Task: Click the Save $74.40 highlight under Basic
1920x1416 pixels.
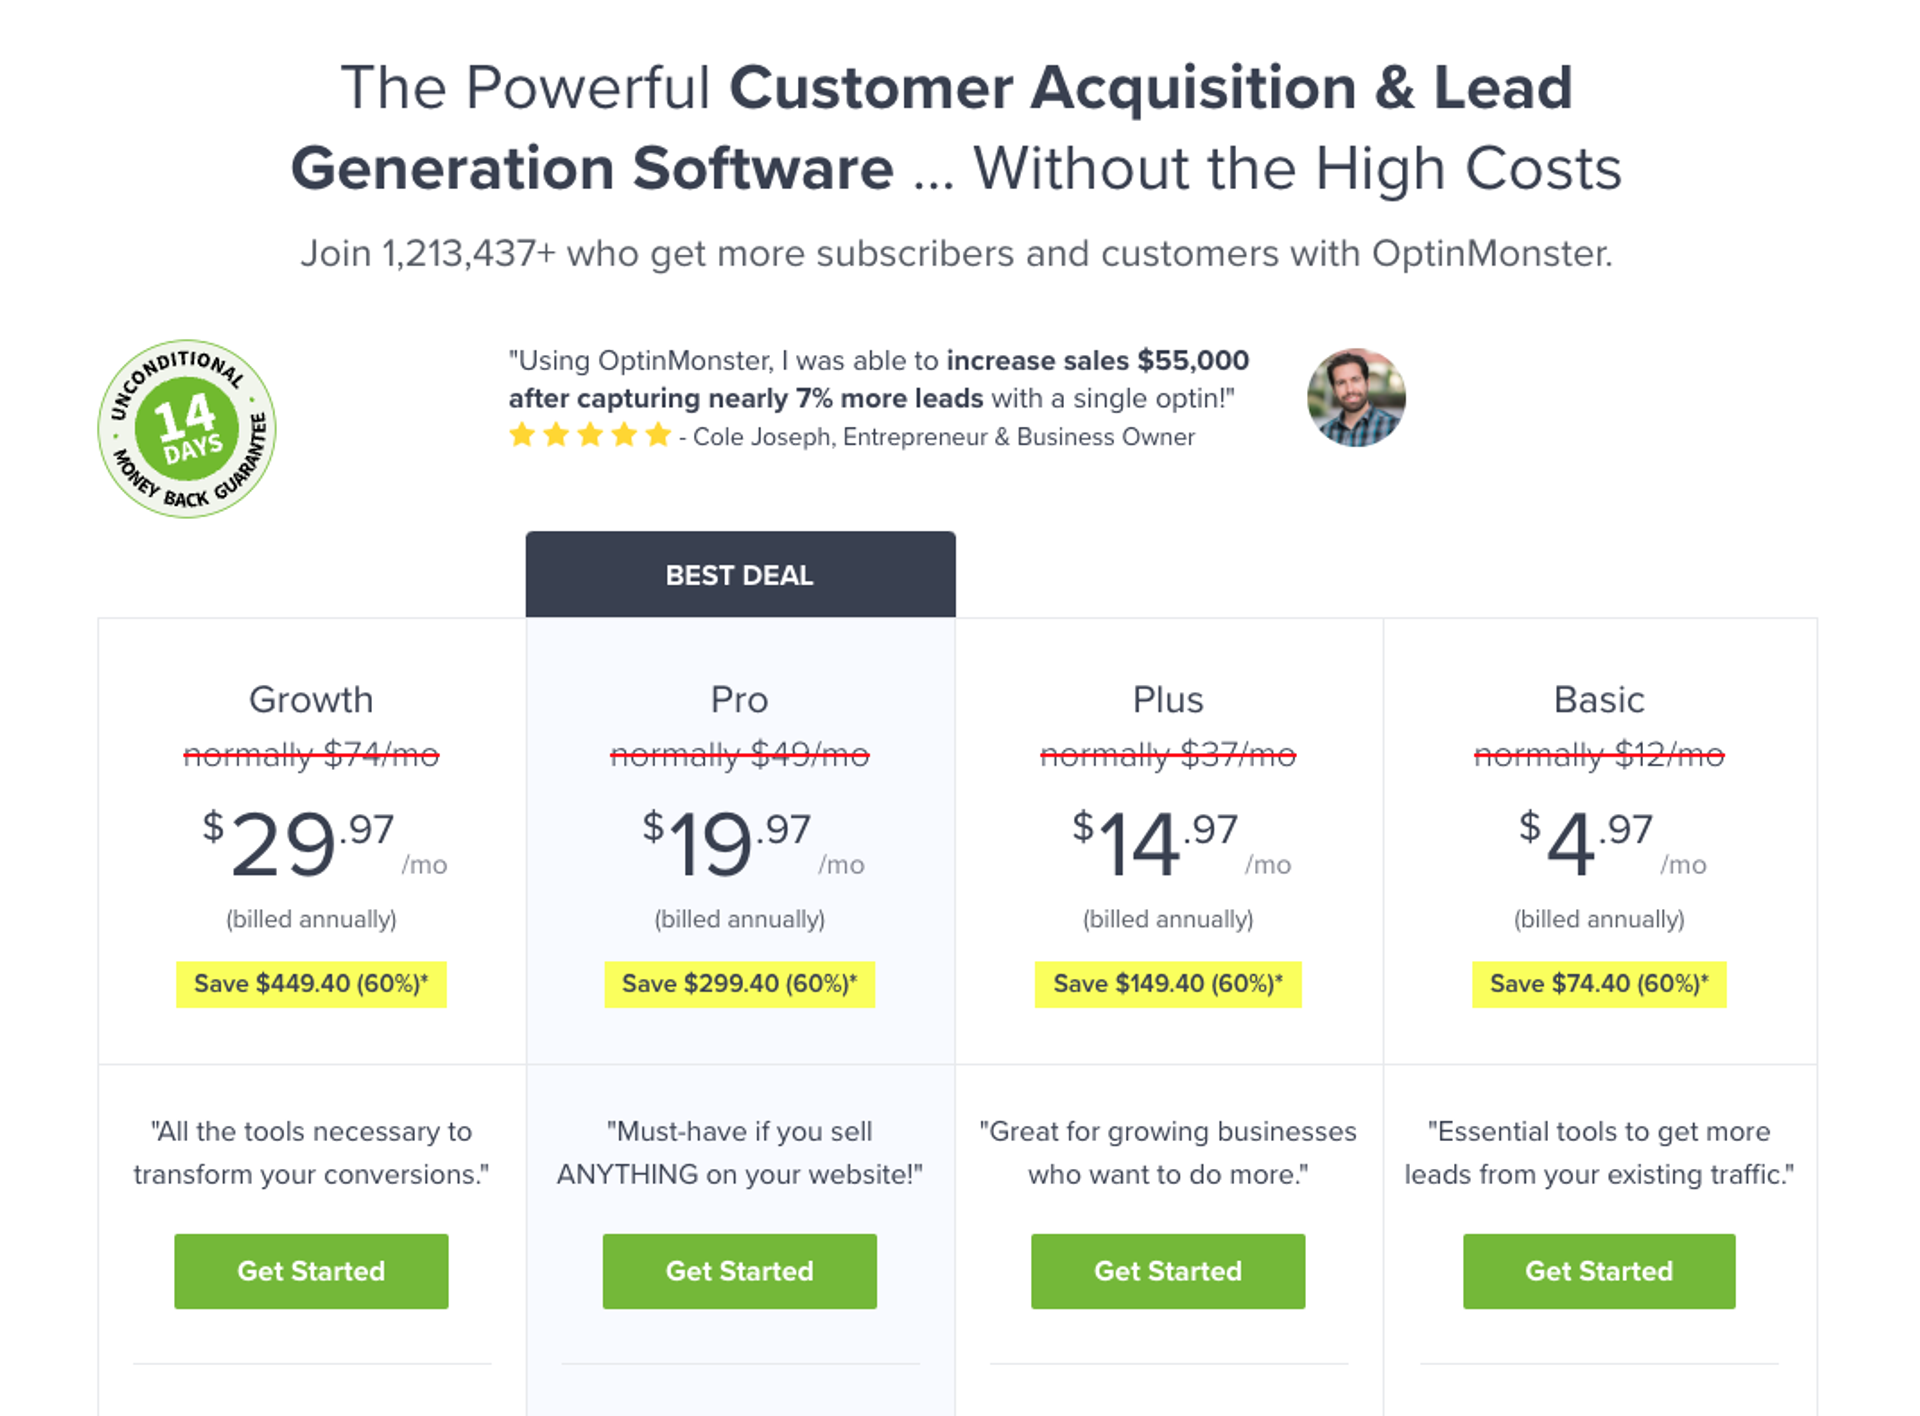Action: click(1598, 984)
